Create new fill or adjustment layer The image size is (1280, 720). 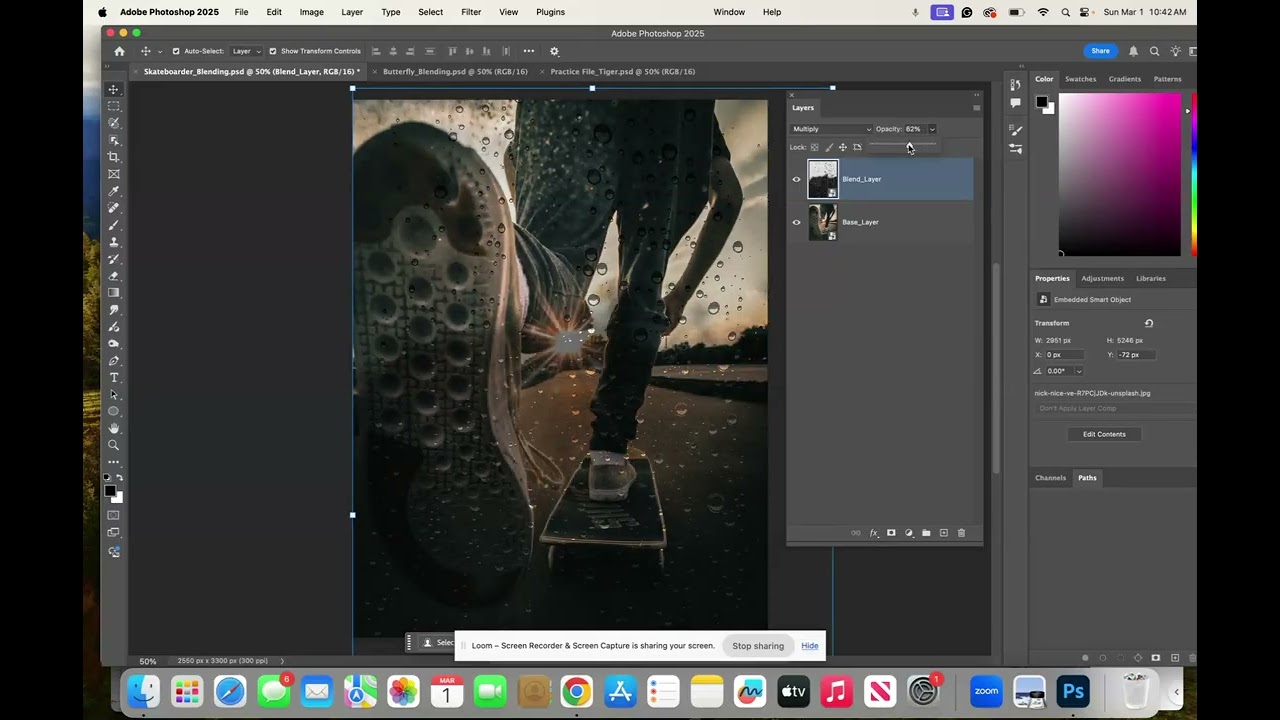tap(909, 533)
